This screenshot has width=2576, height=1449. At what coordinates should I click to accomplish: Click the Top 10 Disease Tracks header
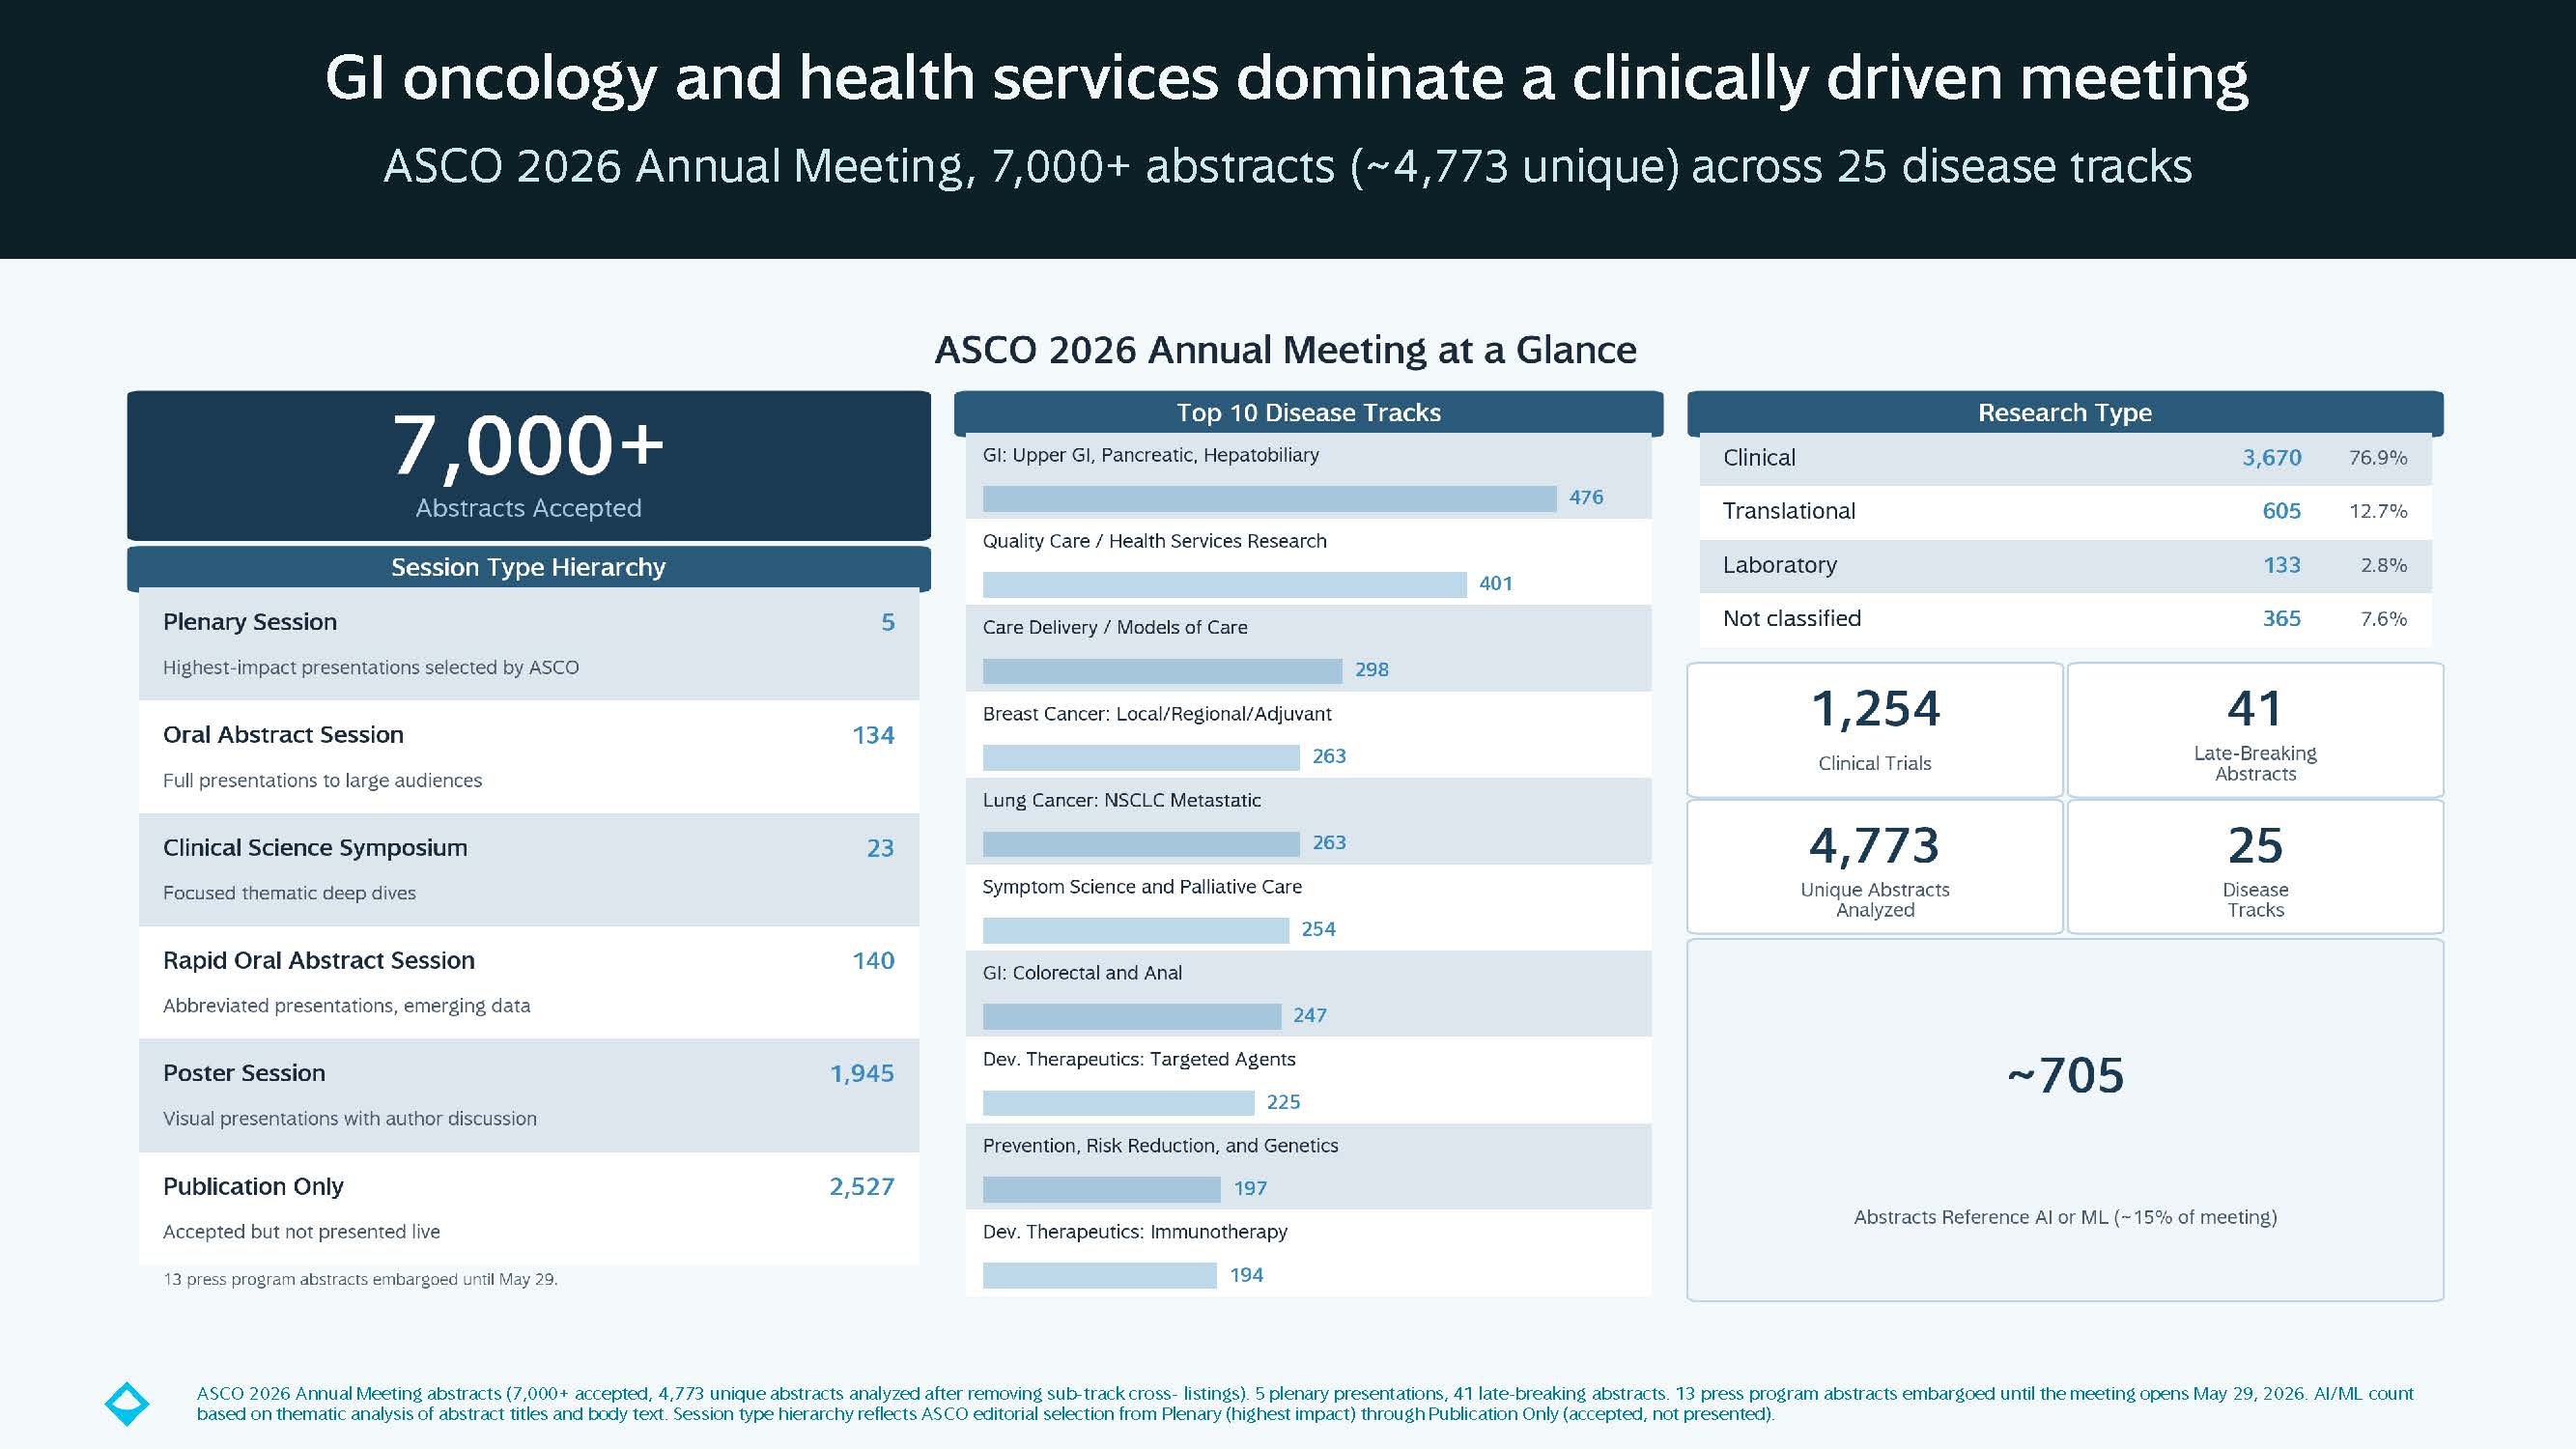coord(1308,413)
